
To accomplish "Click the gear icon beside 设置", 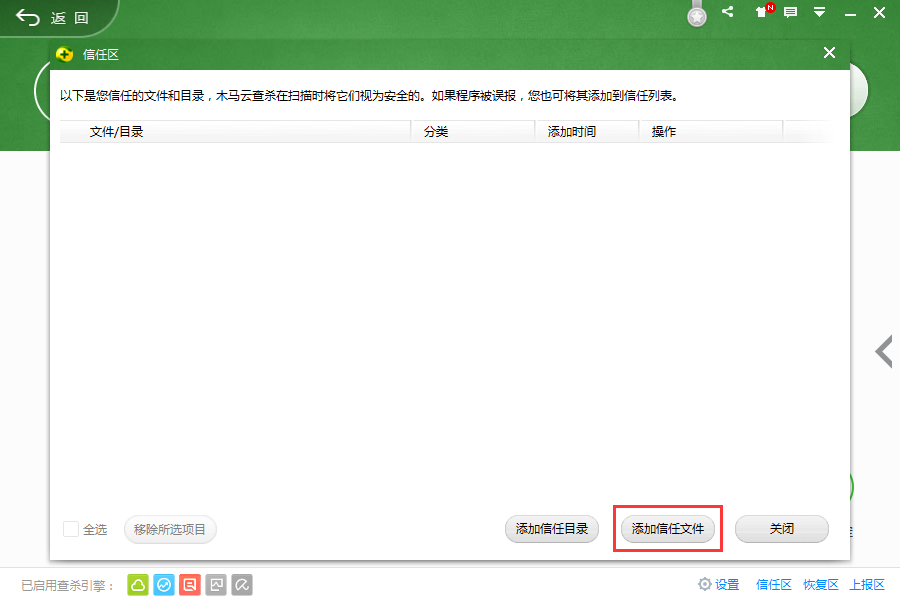I will [x=704, y=584].
